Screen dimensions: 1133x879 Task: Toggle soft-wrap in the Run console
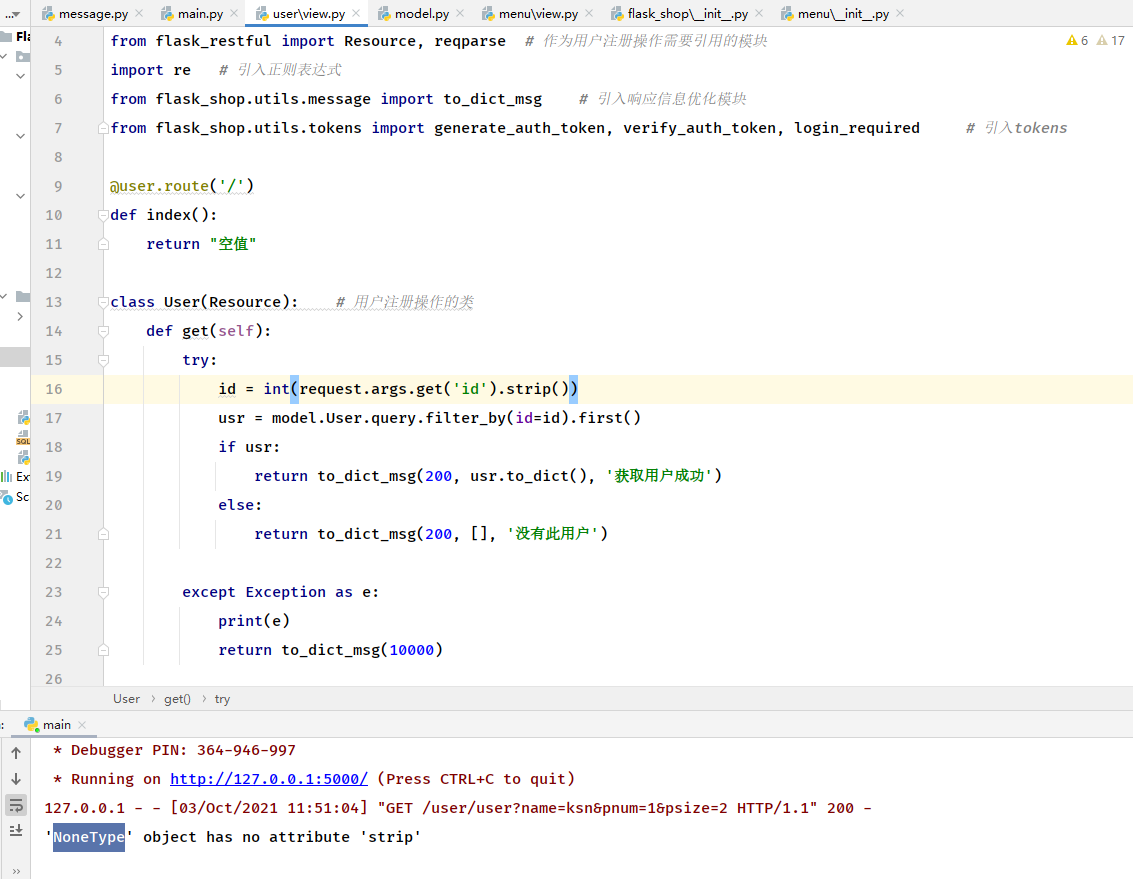pyautogui.click(x=16, y=805)
